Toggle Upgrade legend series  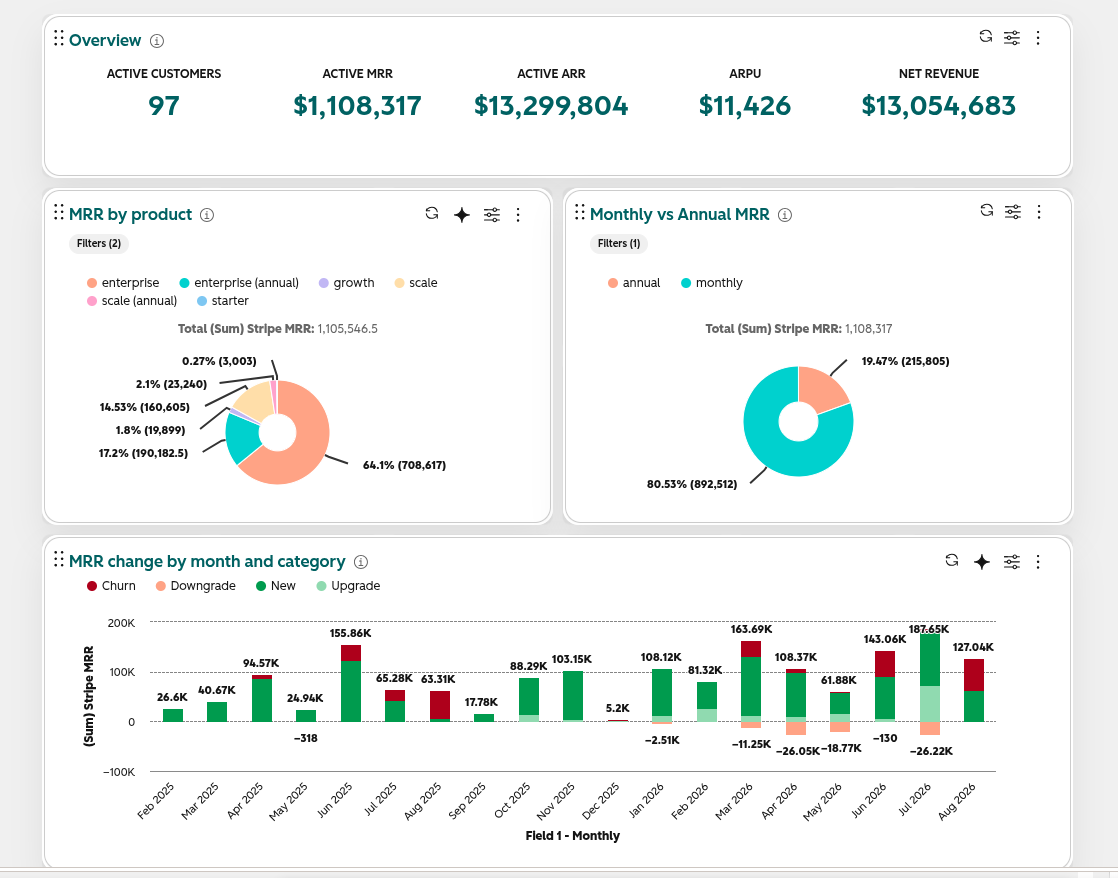click(348, 586)
